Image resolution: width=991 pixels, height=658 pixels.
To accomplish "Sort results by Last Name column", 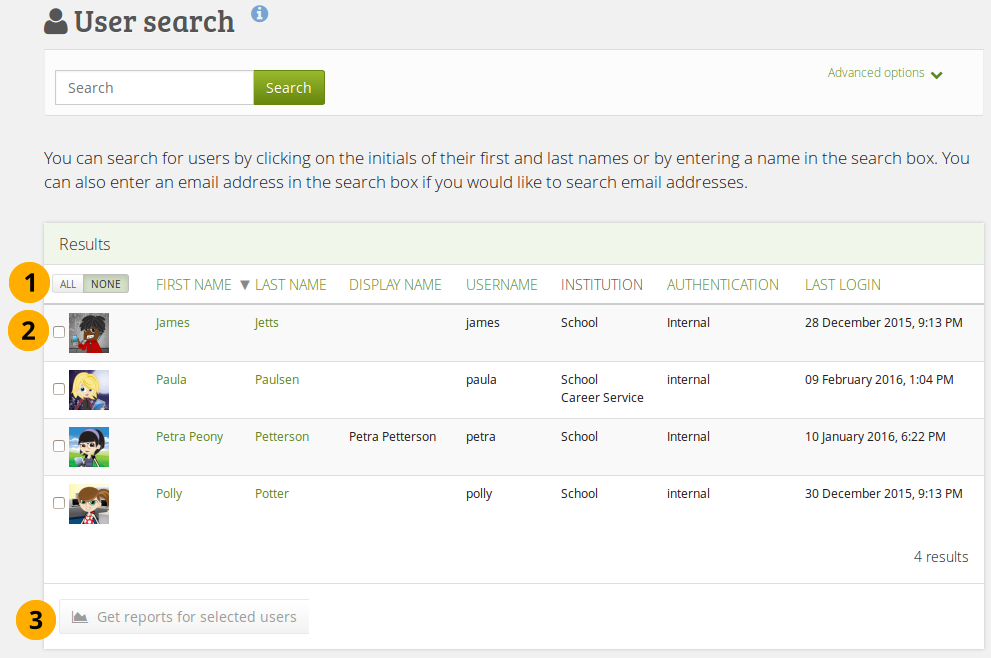I will (x=290, y=285).
